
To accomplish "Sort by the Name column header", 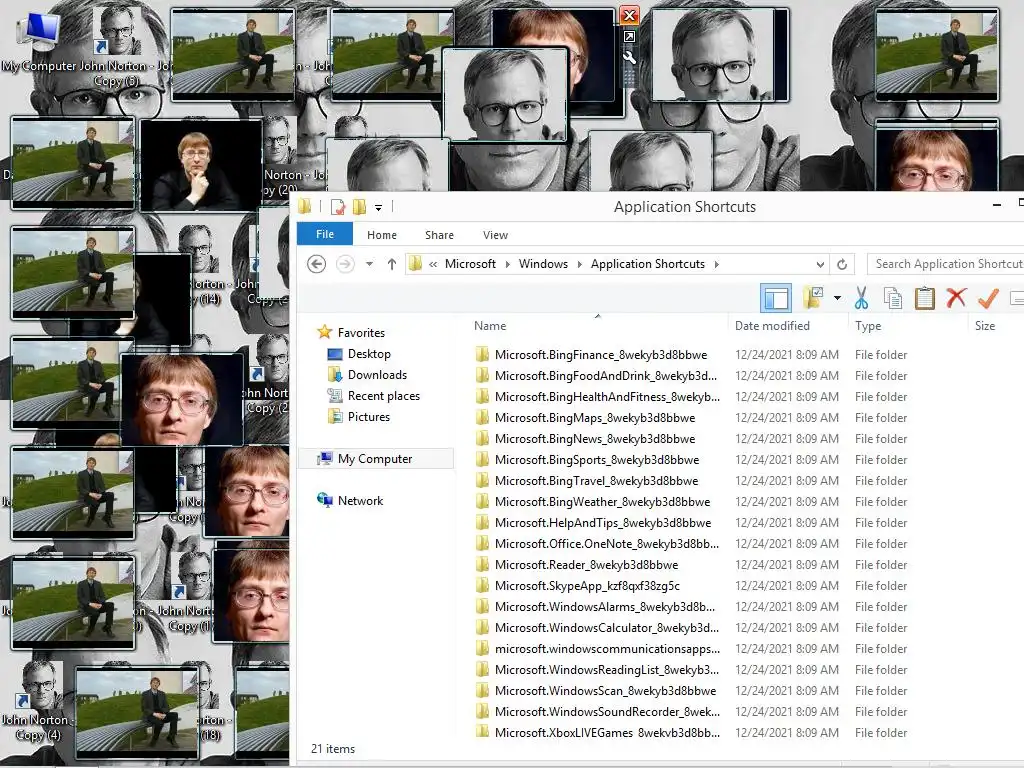I will [x=490, y=326].
